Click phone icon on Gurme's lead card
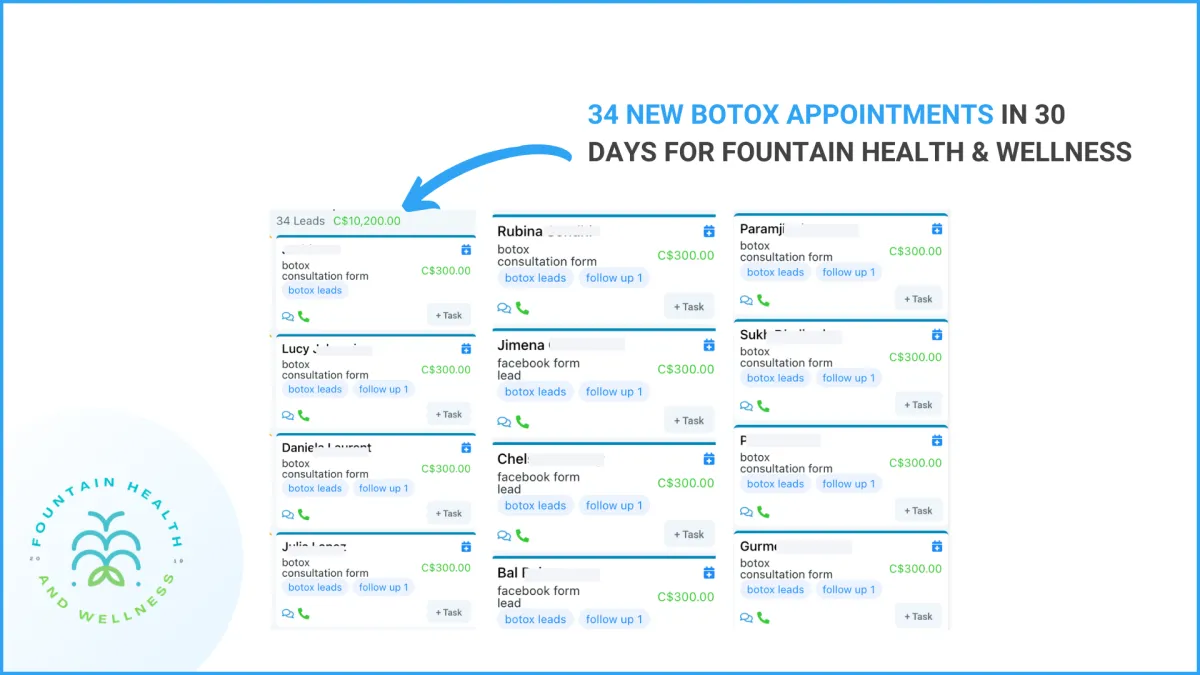This screenshot has width=1200, height=675. tap(763, 618)
